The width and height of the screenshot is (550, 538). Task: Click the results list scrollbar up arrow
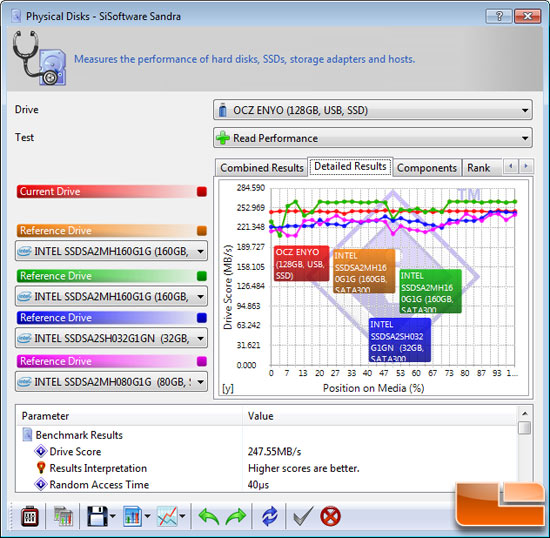[524, 413]
